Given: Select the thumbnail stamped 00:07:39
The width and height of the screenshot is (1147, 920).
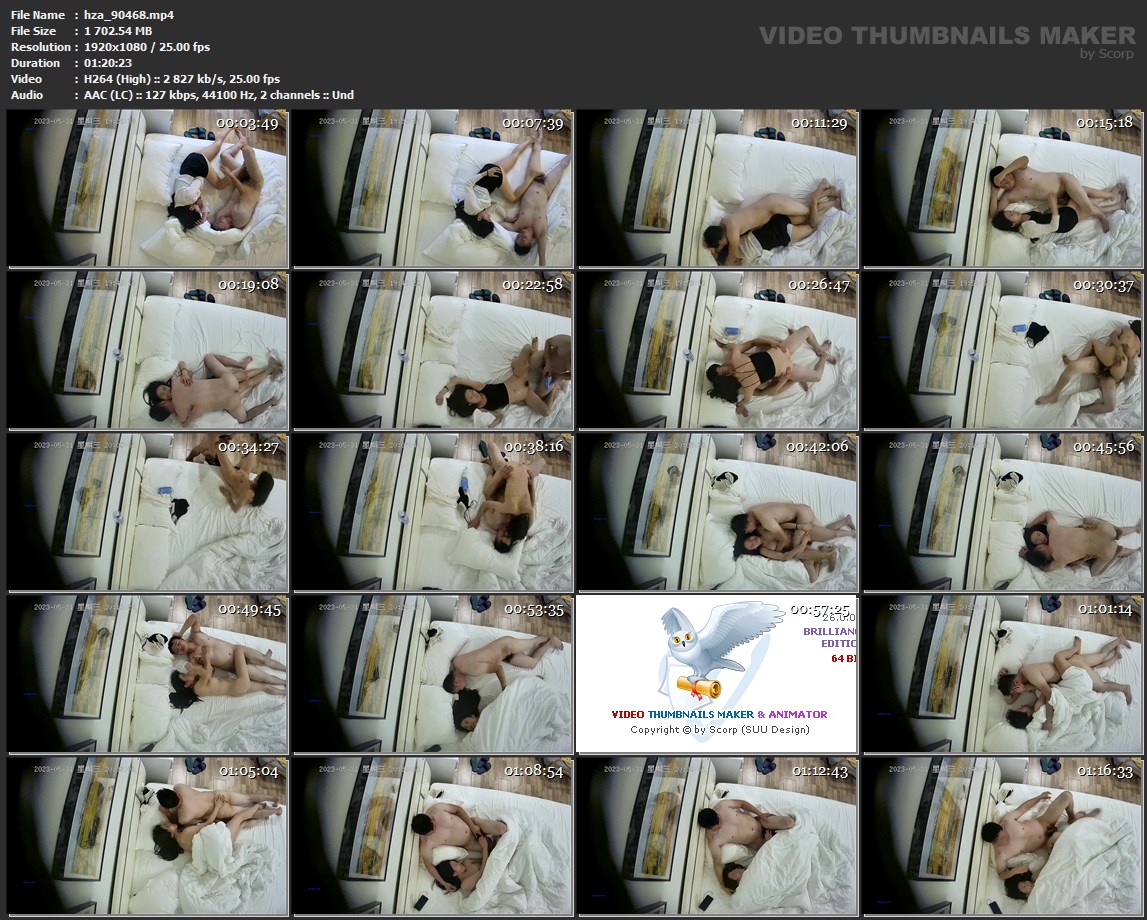Looking at the screenshot, I should (x=432, y=189).
